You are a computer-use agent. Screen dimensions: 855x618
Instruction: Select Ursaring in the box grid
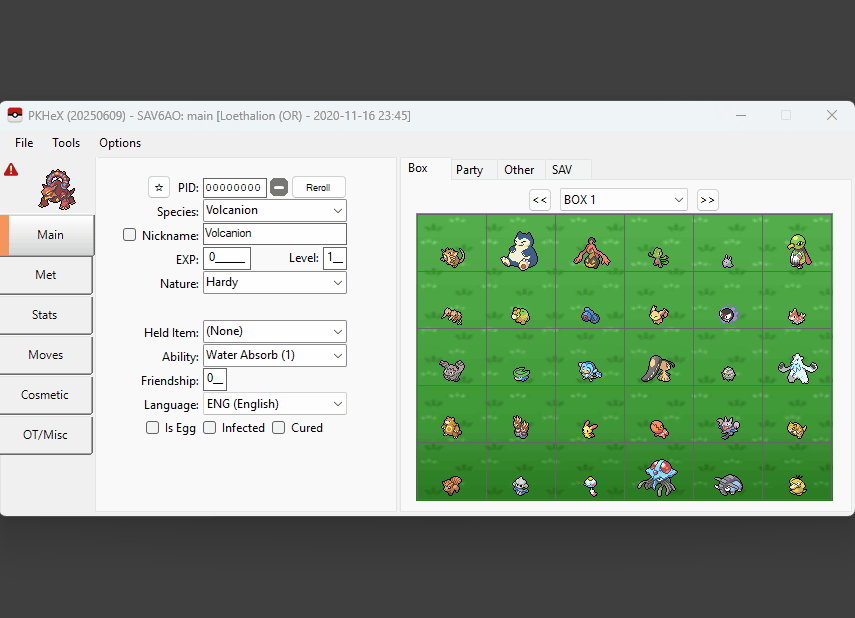coord(451,413)
